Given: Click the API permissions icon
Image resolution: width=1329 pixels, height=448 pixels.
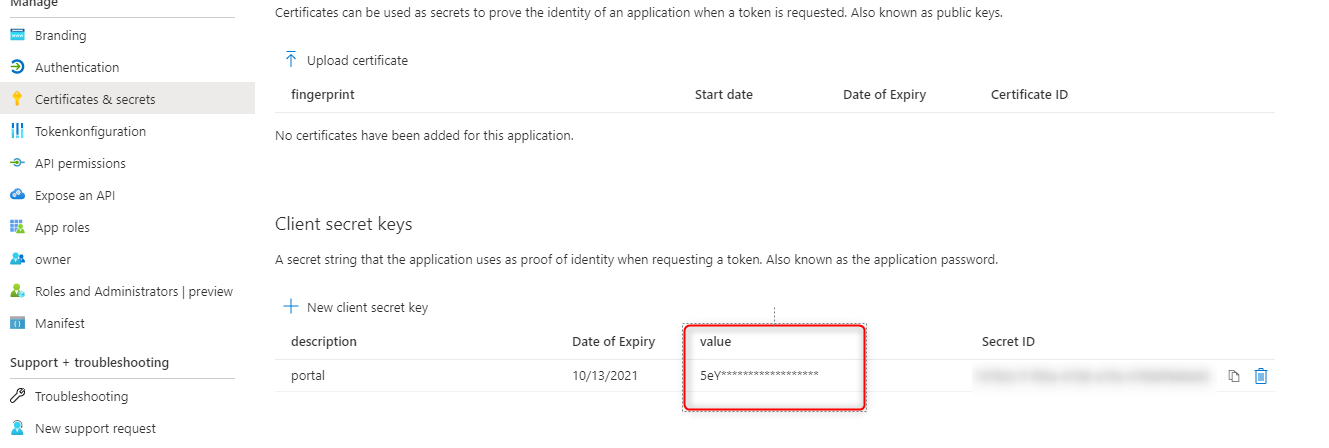Looking at the screenshot, I should tap(17, 163).
